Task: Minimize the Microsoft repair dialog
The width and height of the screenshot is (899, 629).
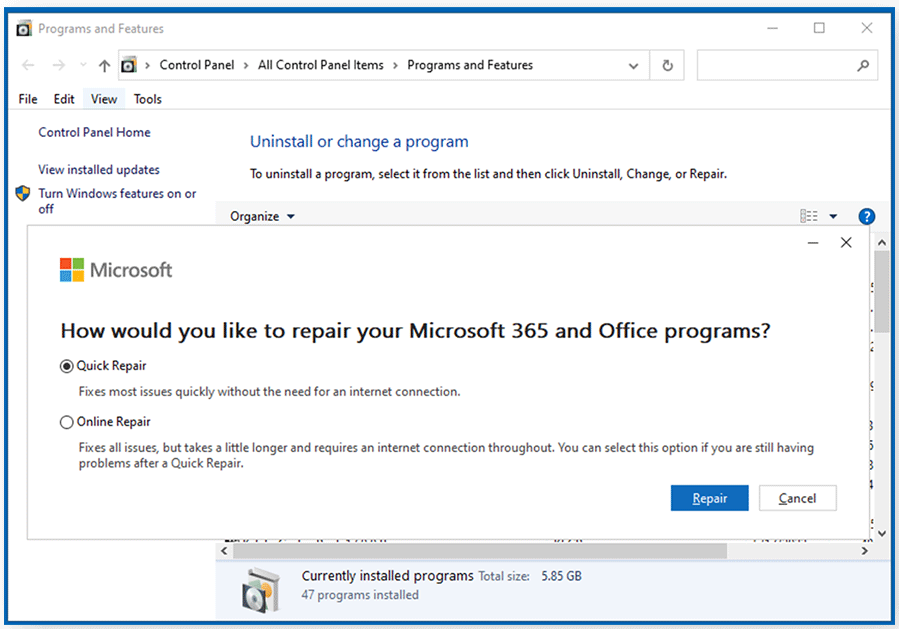Action: pos(813,243)
